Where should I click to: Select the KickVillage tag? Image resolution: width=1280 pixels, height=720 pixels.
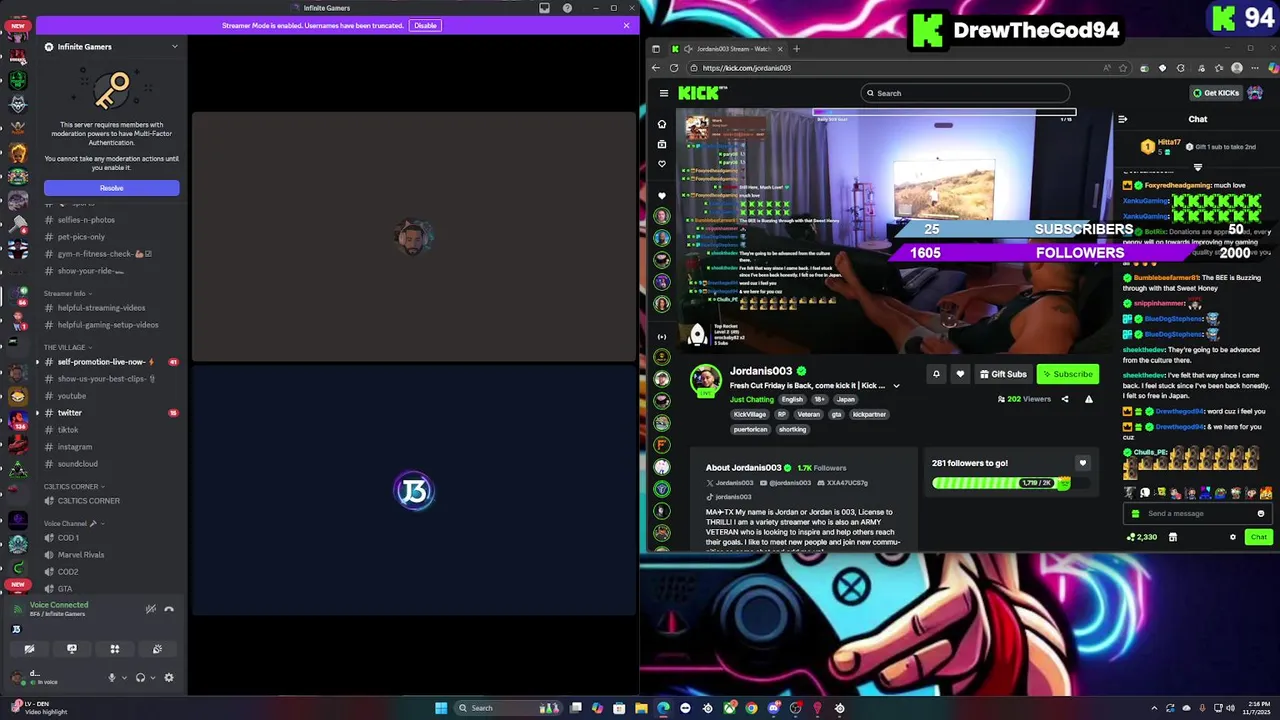tap(750, 414)
